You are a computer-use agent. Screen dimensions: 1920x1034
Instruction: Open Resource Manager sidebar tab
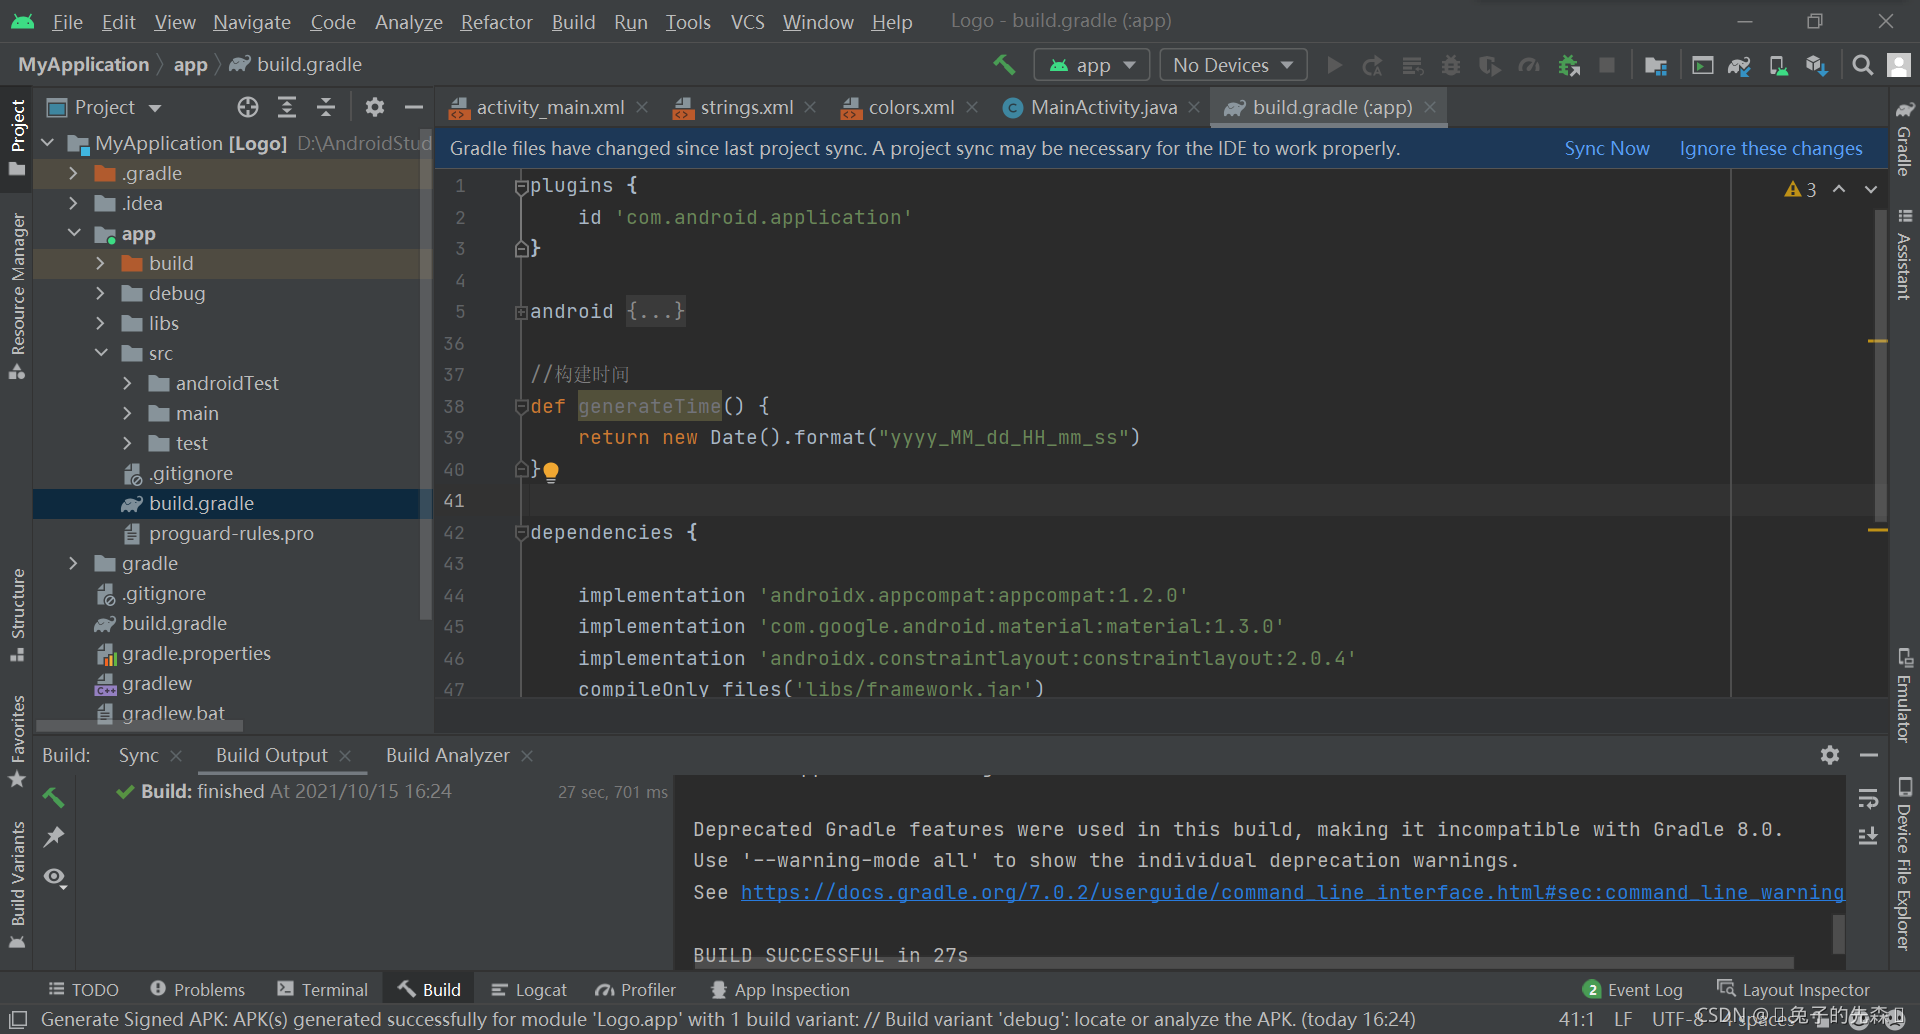[x=17, y=295]
